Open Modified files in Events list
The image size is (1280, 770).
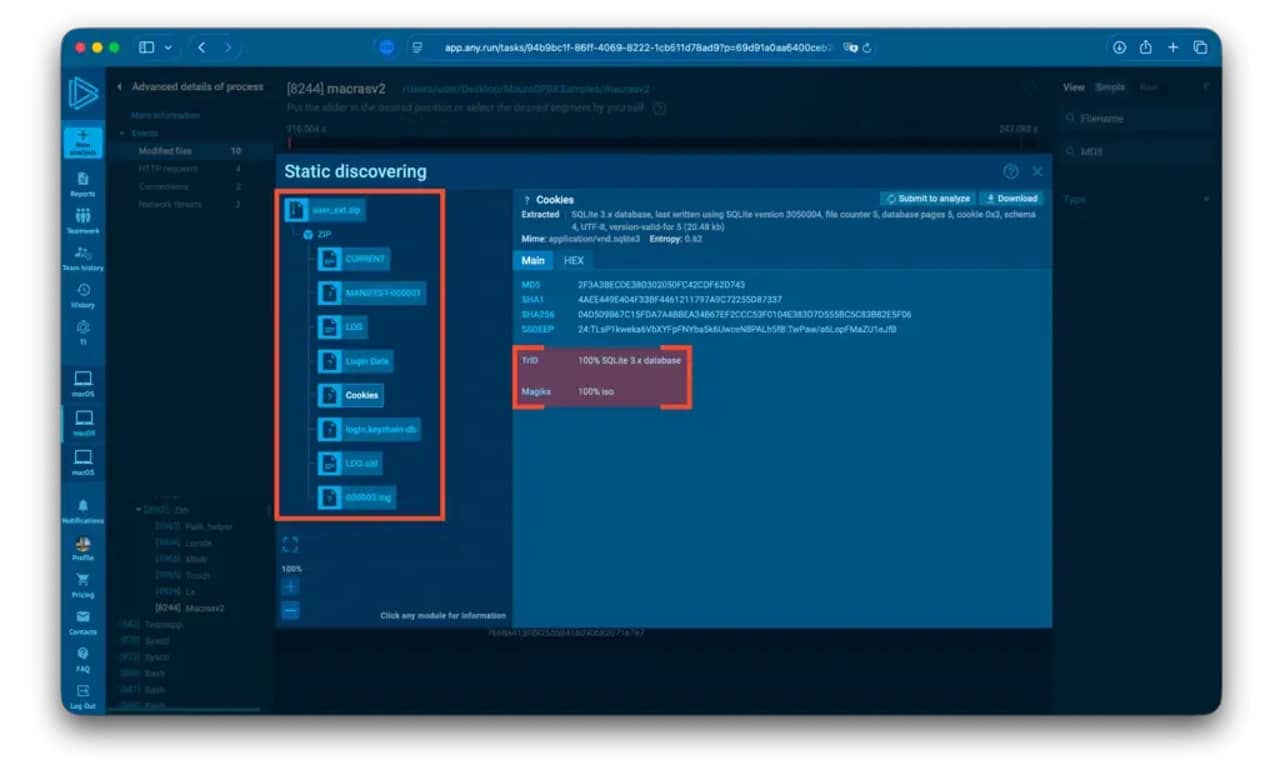point(166,152)
